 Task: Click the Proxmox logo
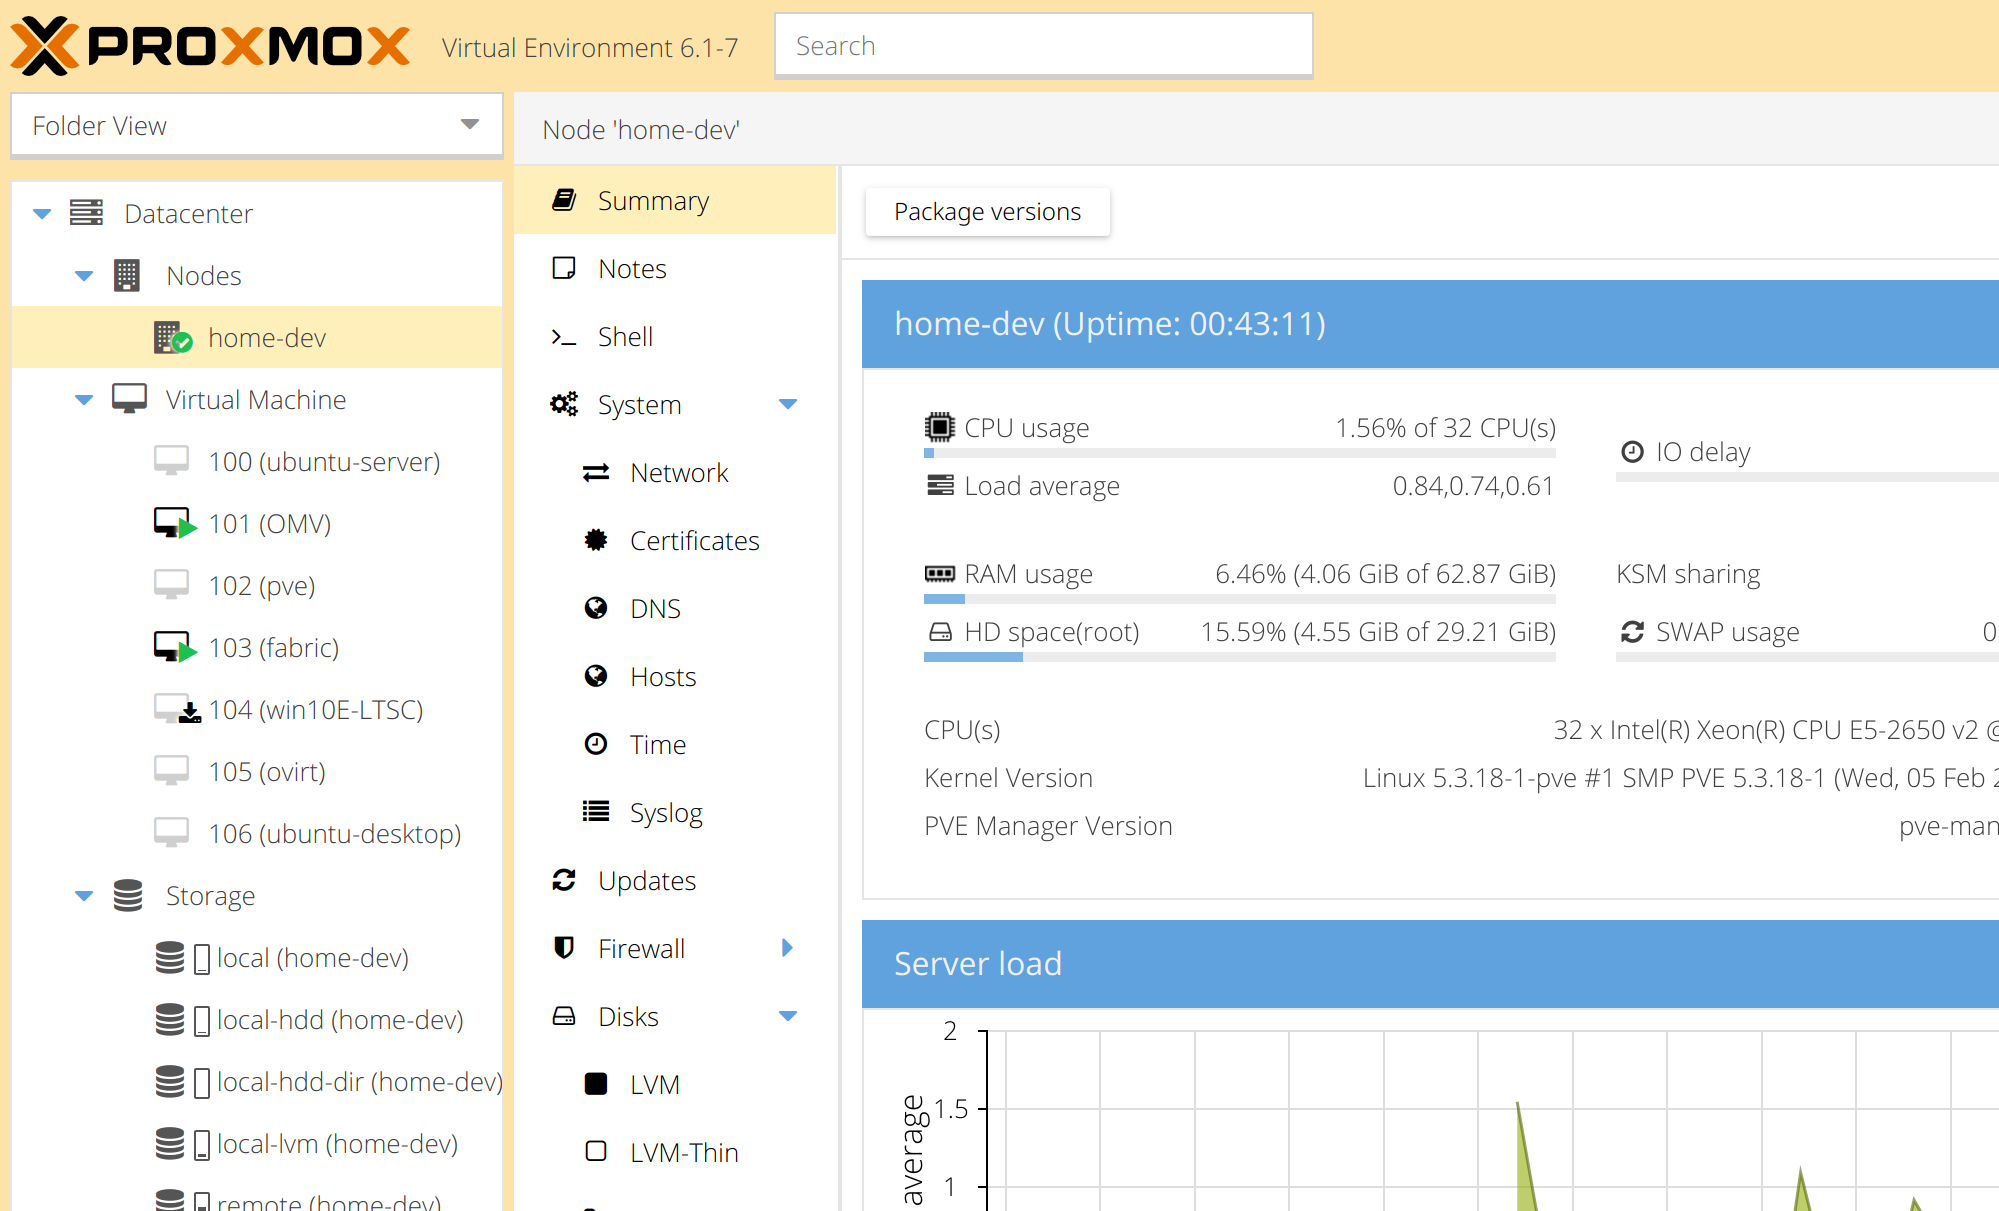pyautogui.click(x=210, y=46)
